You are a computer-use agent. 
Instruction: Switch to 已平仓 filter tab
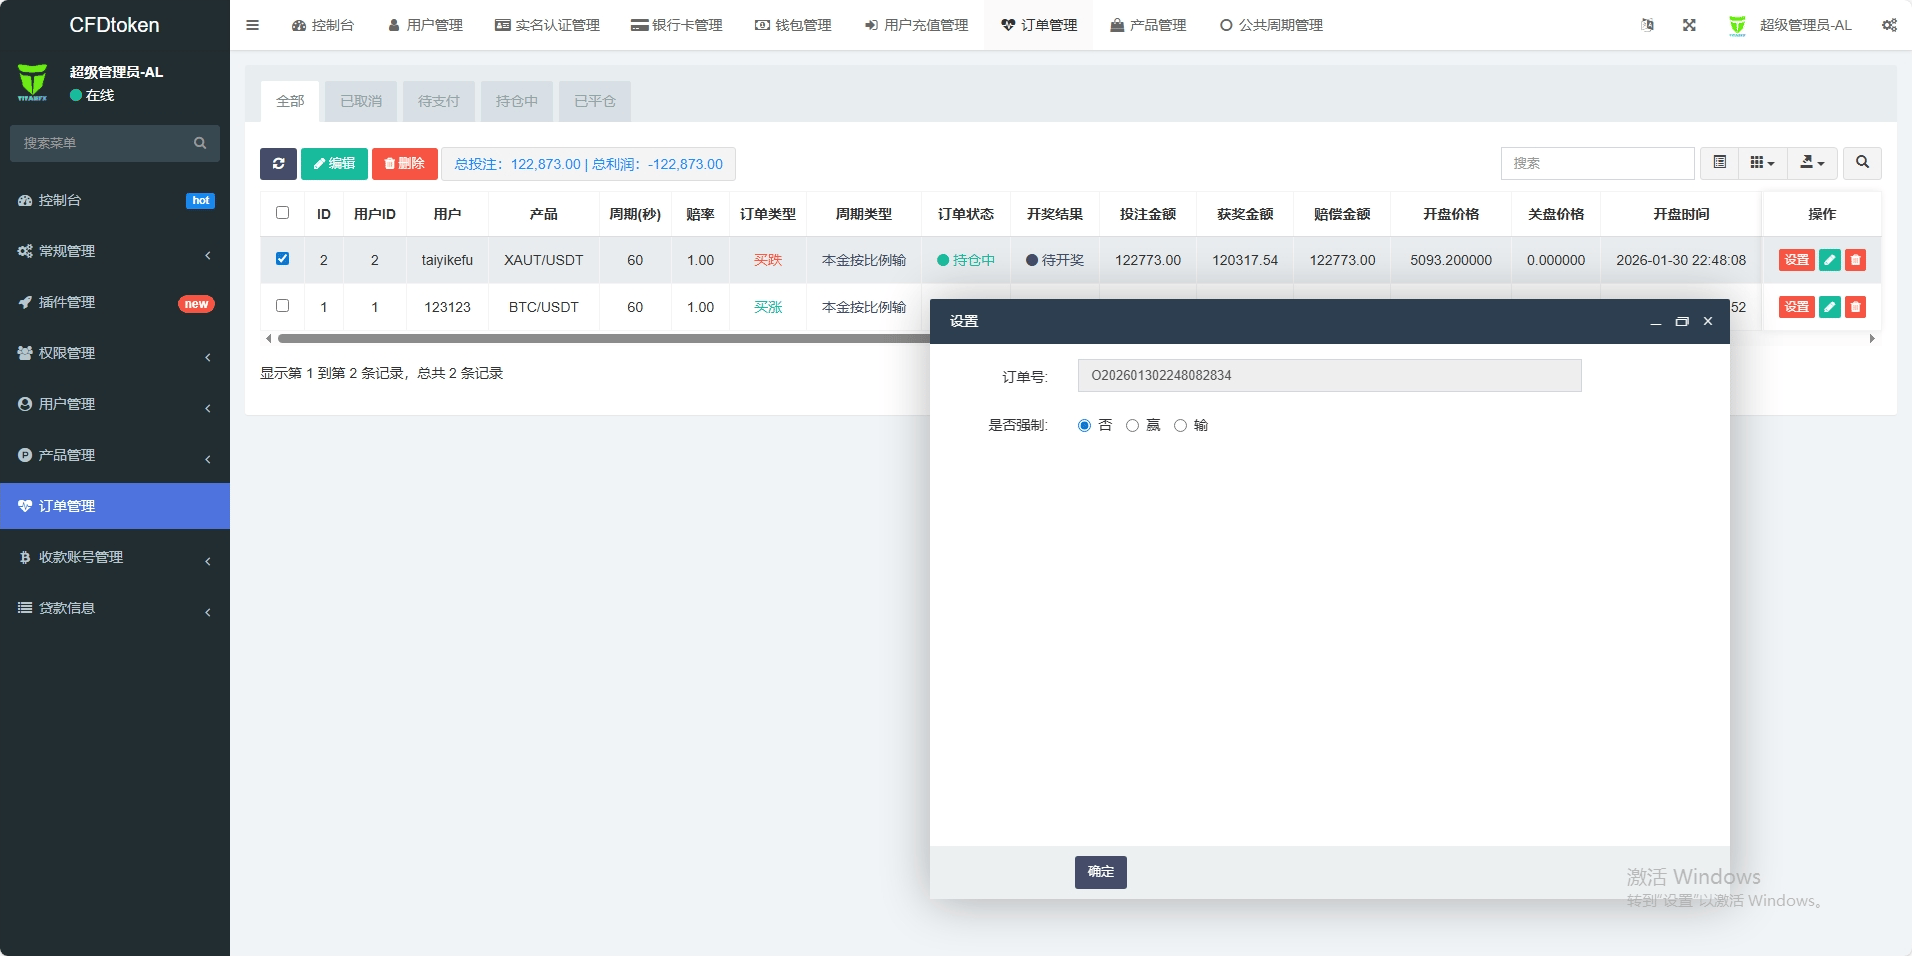[x=595, y=101]
